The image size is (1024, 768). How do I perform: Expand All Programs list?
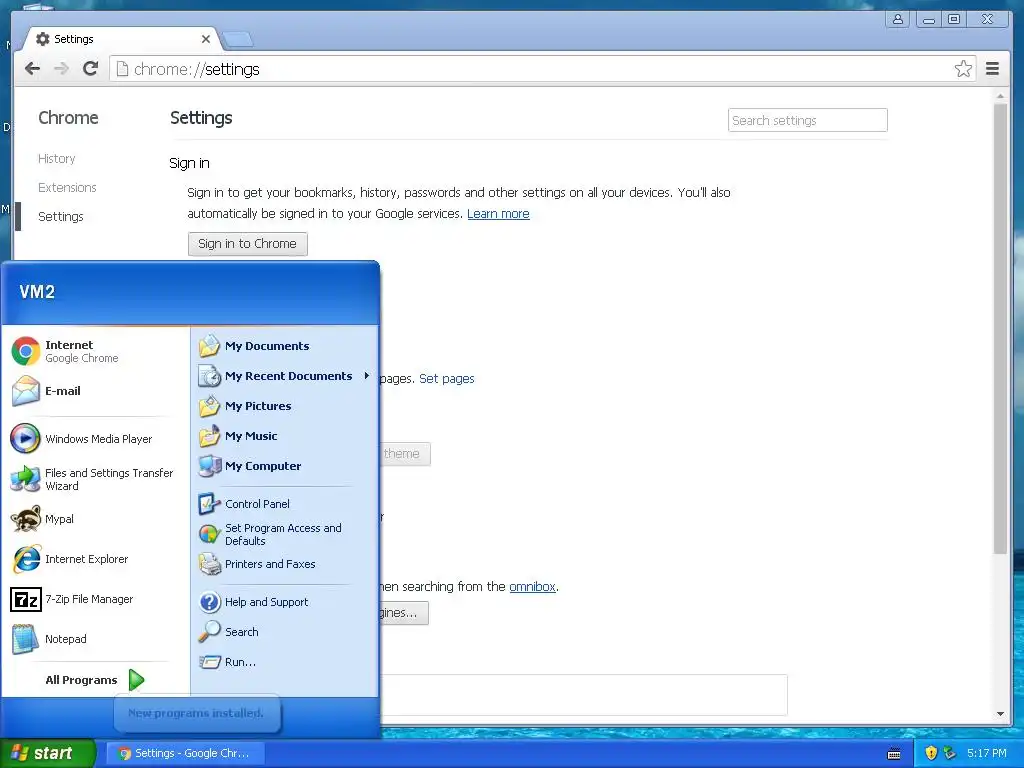tap(95, 680)
